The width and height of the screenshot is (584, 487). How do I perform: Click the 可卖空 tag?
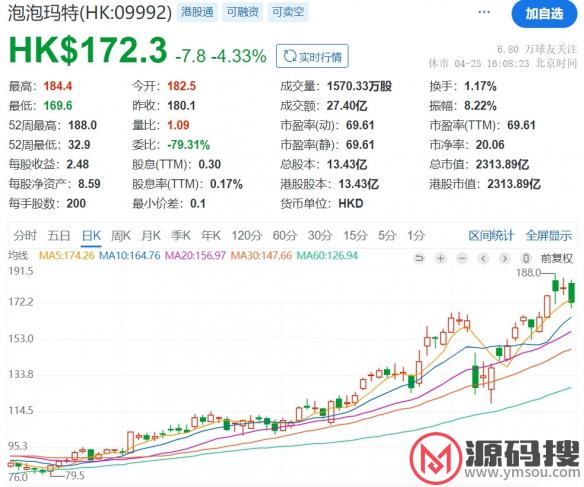pos(288,12)
